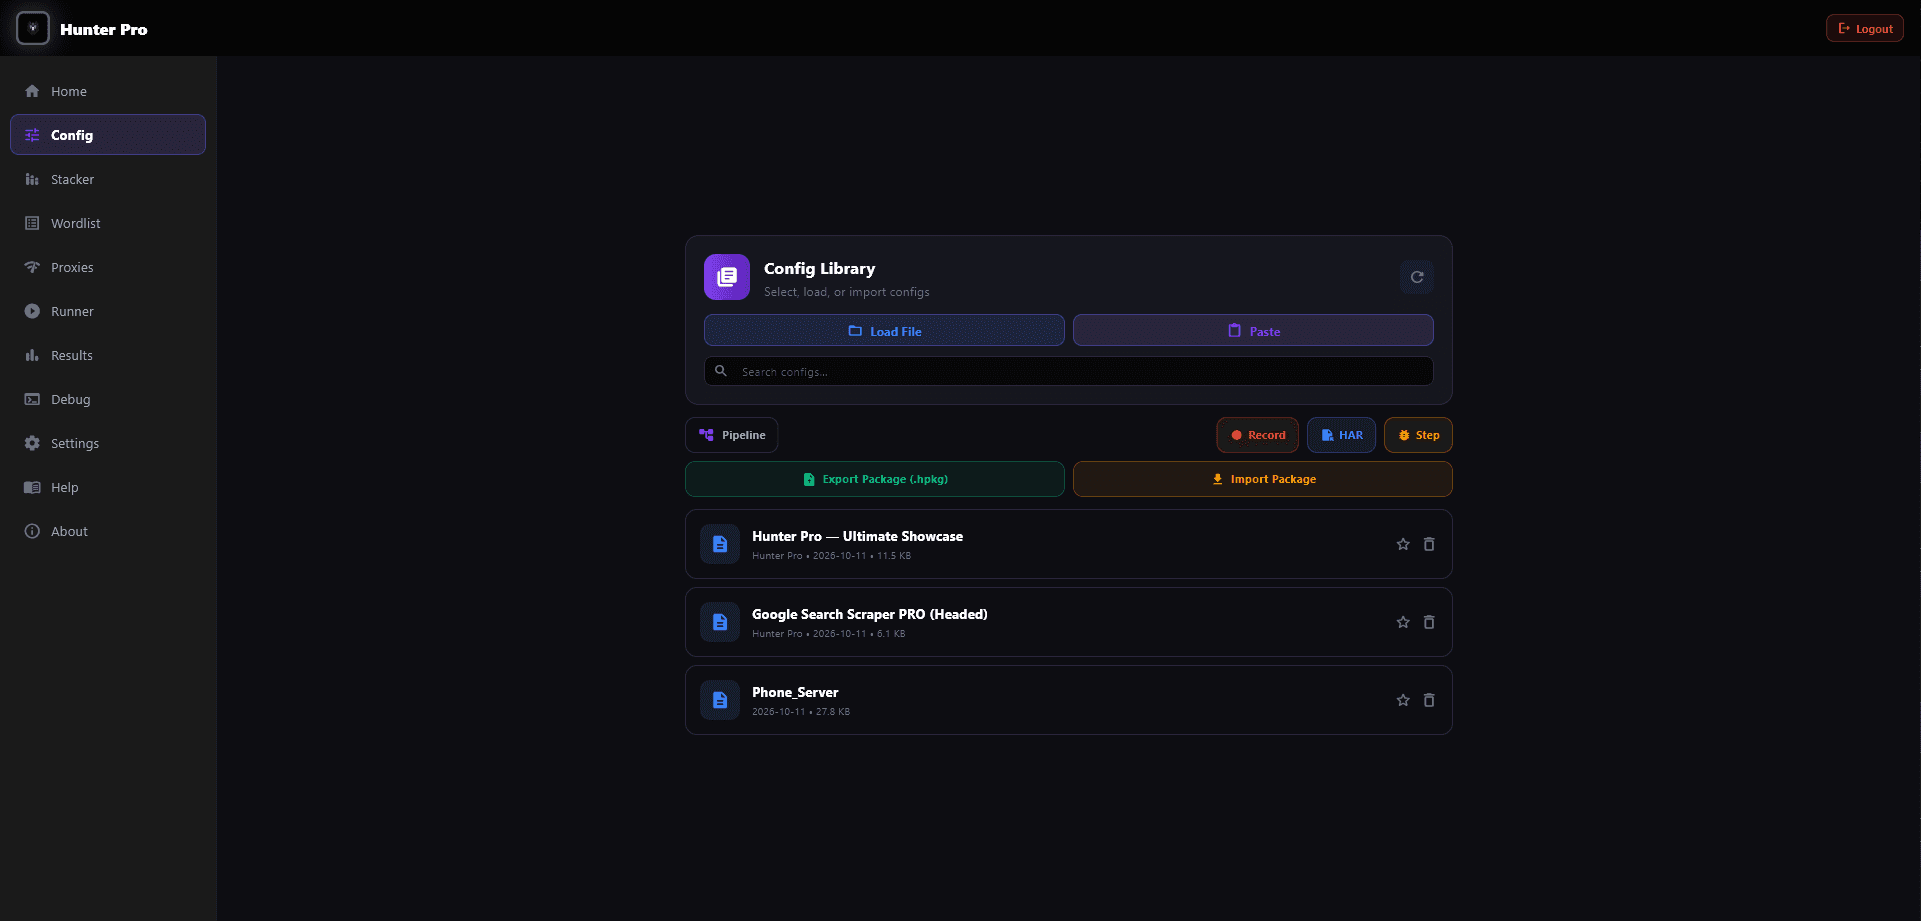Open the About page
1921x921 pixels.
click(x=108, y=531)
